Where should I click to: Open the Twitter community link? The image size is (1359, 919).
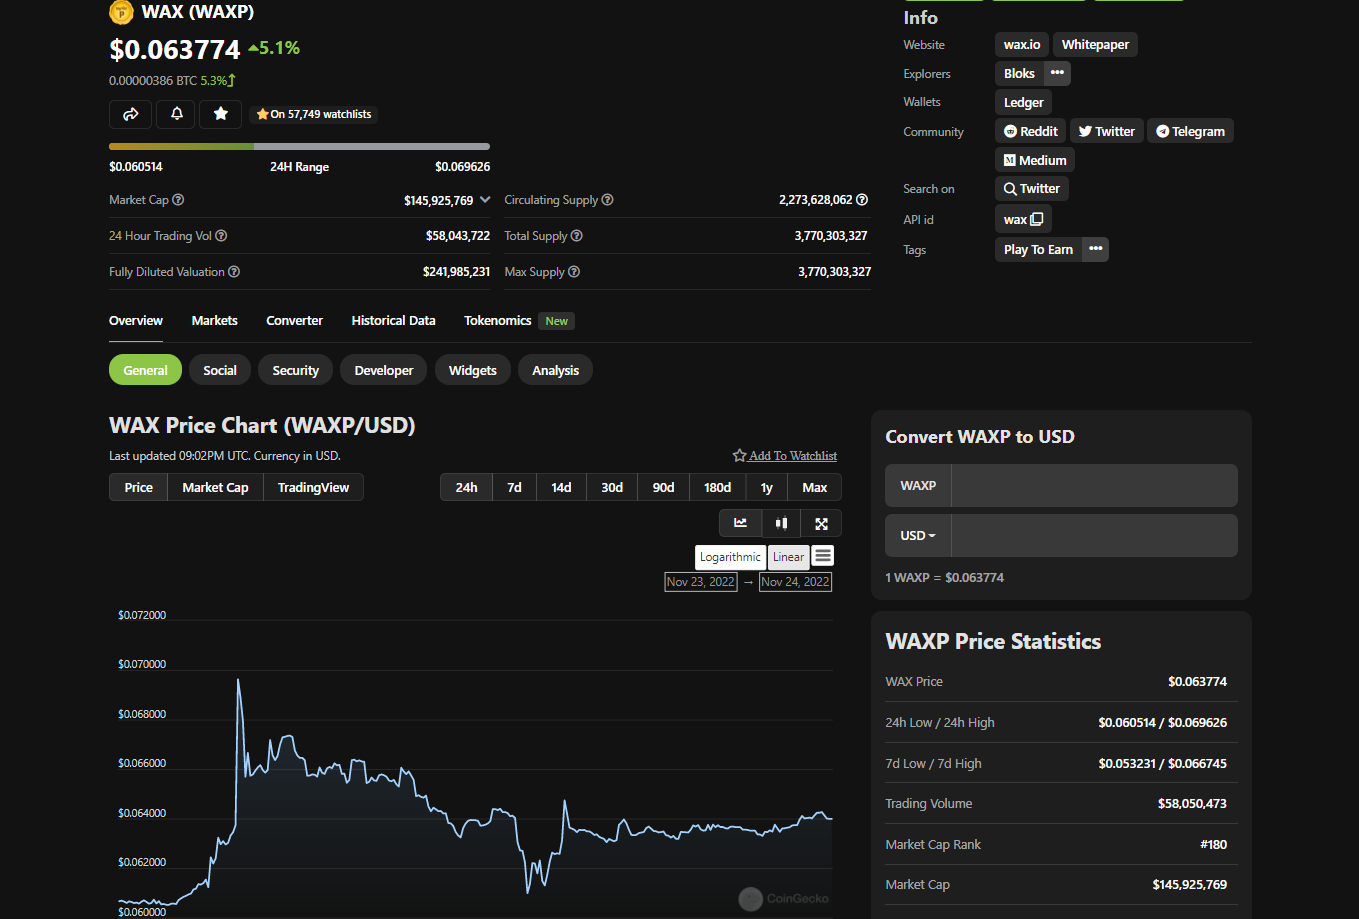1106,131
